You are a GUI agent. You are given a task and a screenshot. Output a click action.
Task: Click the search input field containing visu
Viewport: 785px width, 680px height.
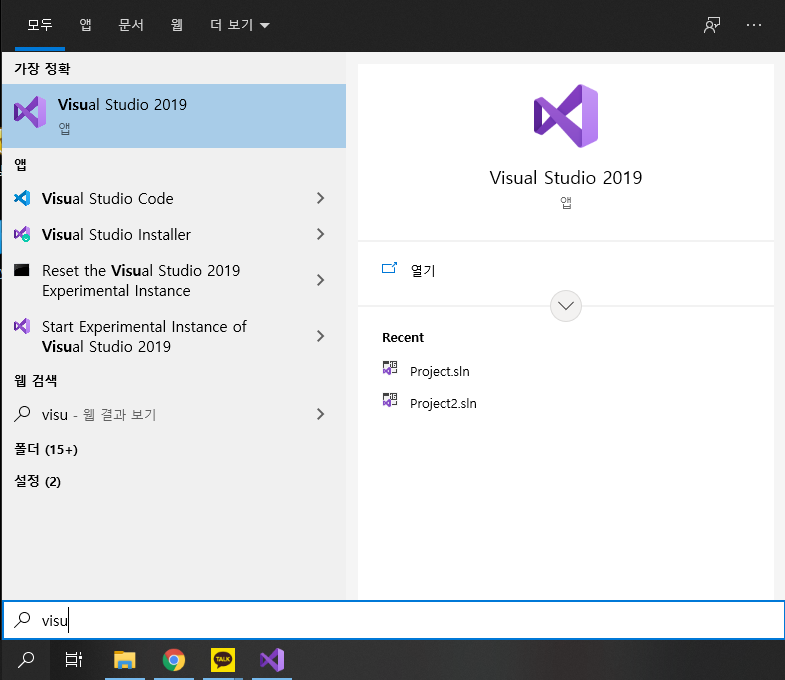click(x=394, y=620)
